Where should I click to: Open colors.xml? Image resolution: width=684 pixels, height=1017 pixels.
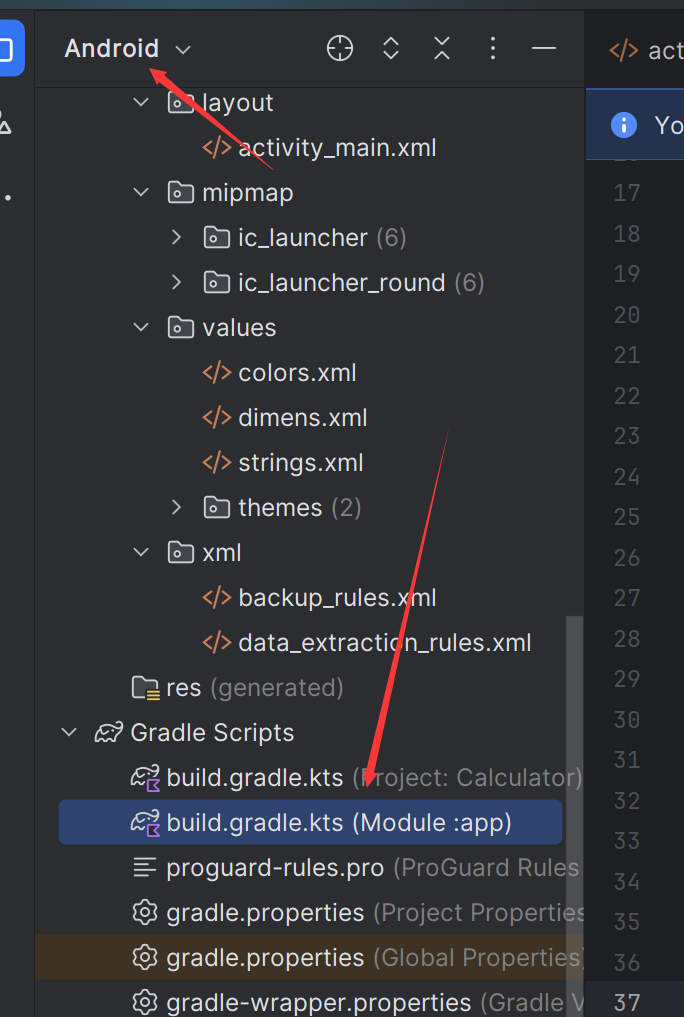[x=297, y=373]
